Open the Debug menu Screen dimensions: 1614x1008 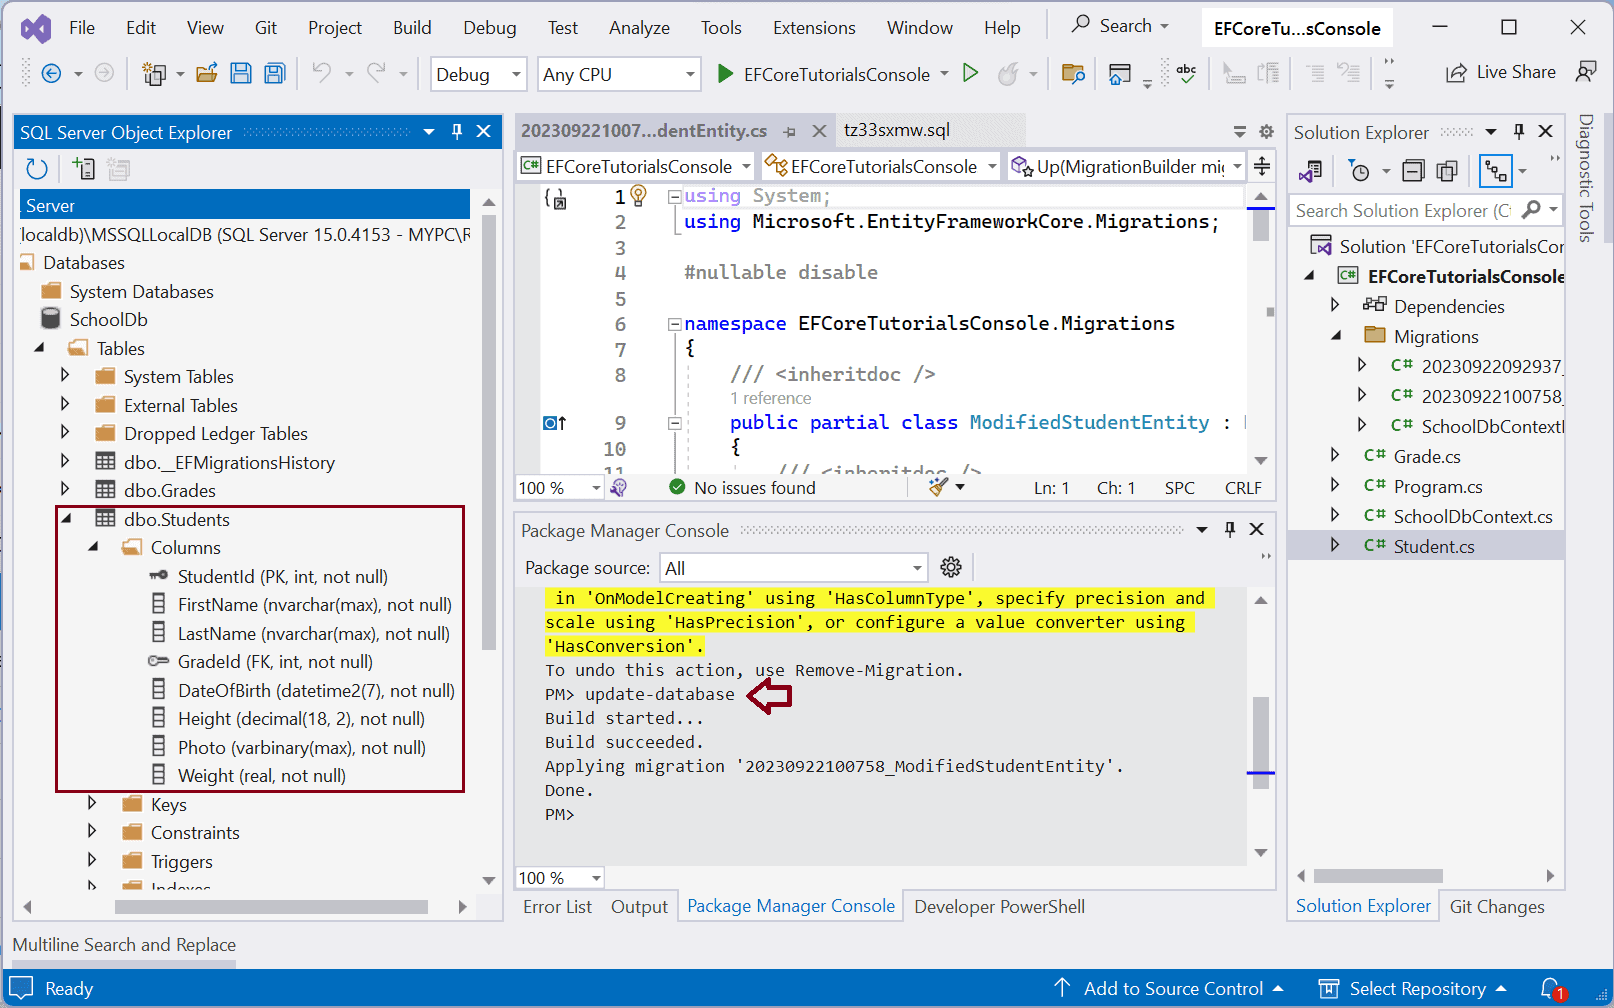point(490,28)
